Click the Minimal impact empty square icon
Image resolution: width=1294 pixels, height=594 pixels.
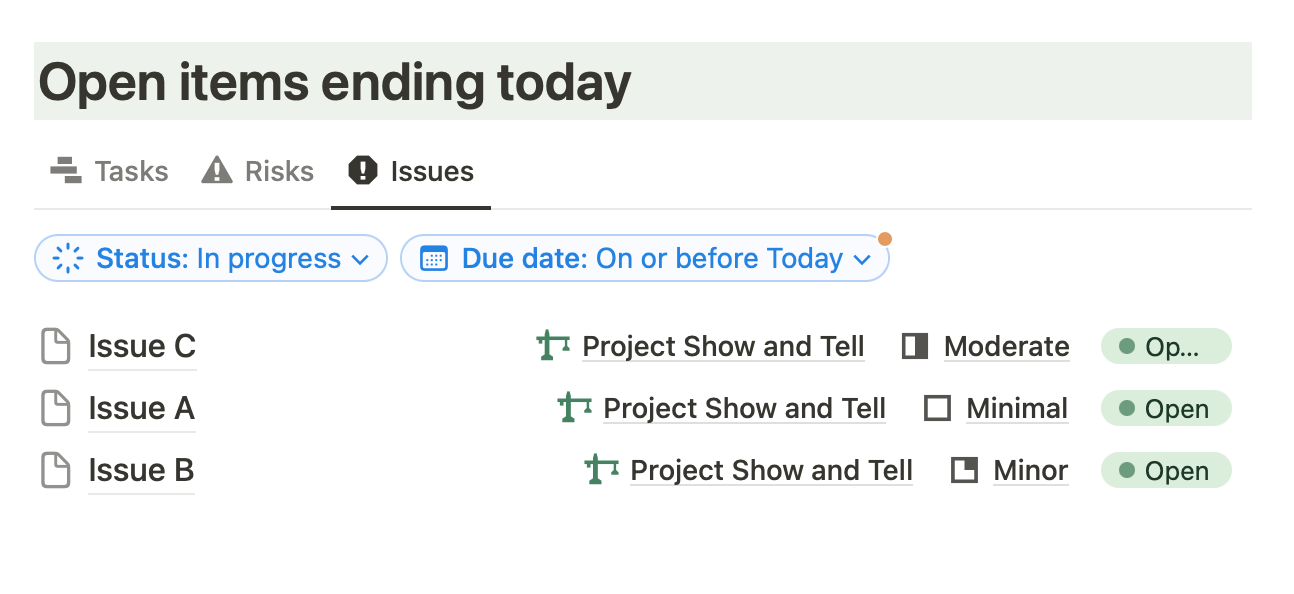point(938,408)
